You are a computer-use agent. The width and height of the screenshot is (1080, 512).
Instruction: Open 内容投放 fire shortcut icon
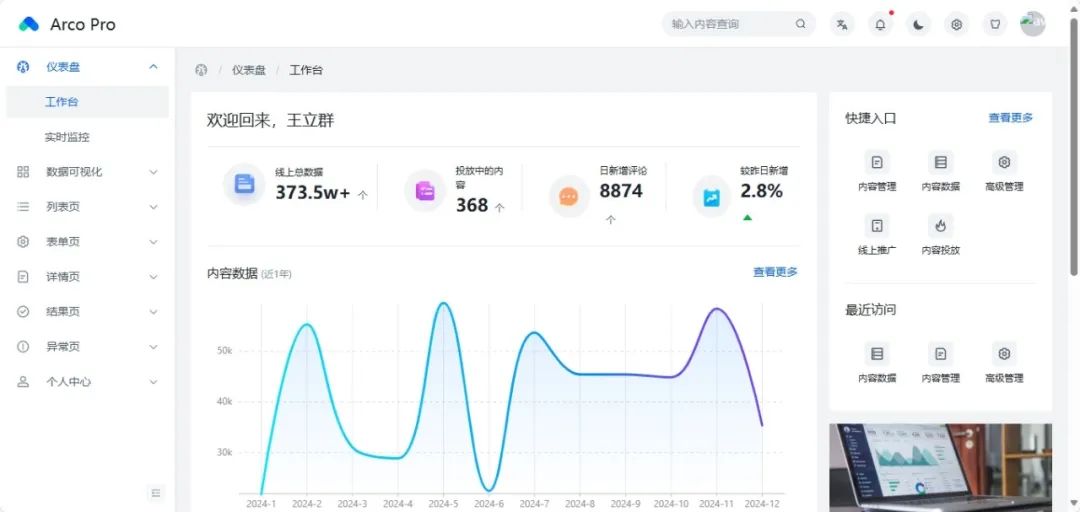coord(940,225)
